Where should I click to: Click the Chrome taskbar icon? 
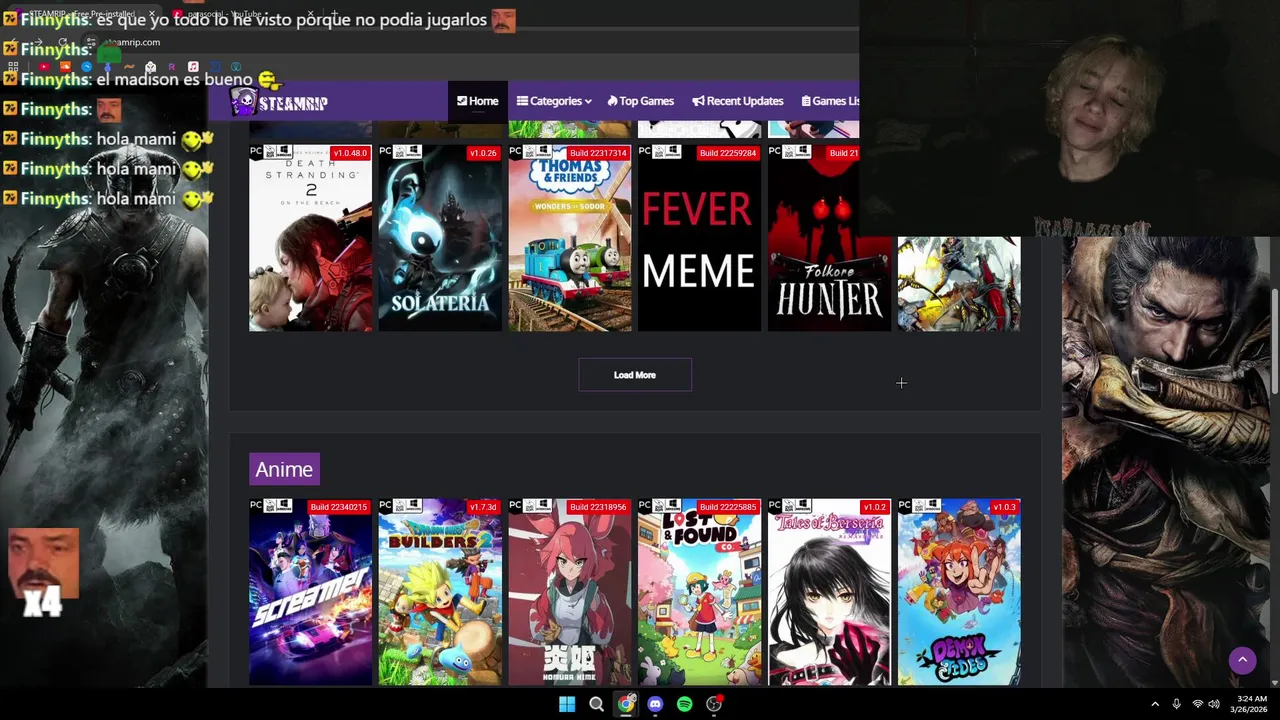coord(626,704)
